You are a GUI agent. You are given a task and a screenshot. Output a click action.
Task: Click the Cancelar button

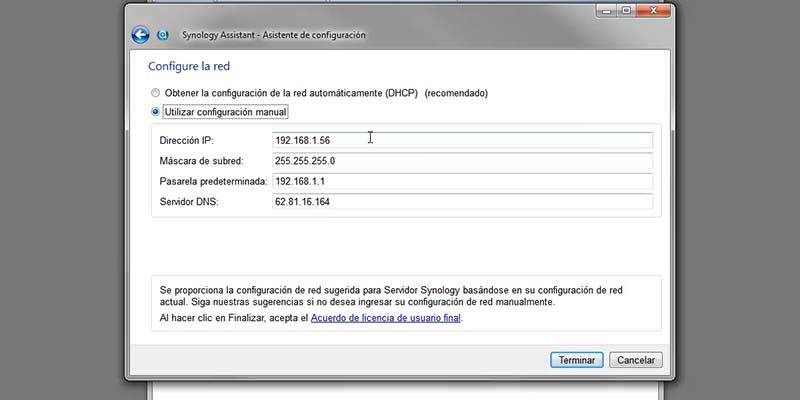click(636, 360)
